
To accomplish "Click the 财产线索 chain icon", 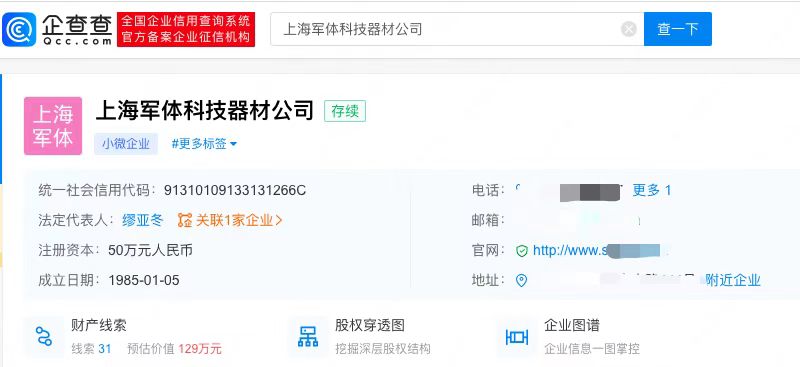I will pyautogui.click(x=44, y=337).
